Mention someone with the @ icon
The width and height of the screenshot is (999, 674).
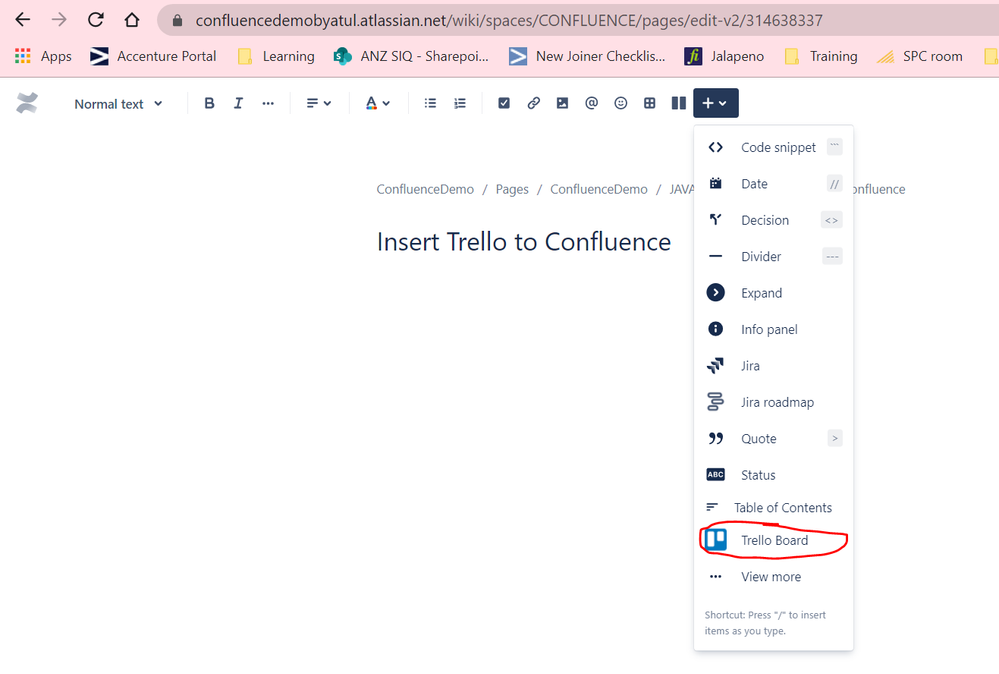pyautogui.click(x=592, y=103)
